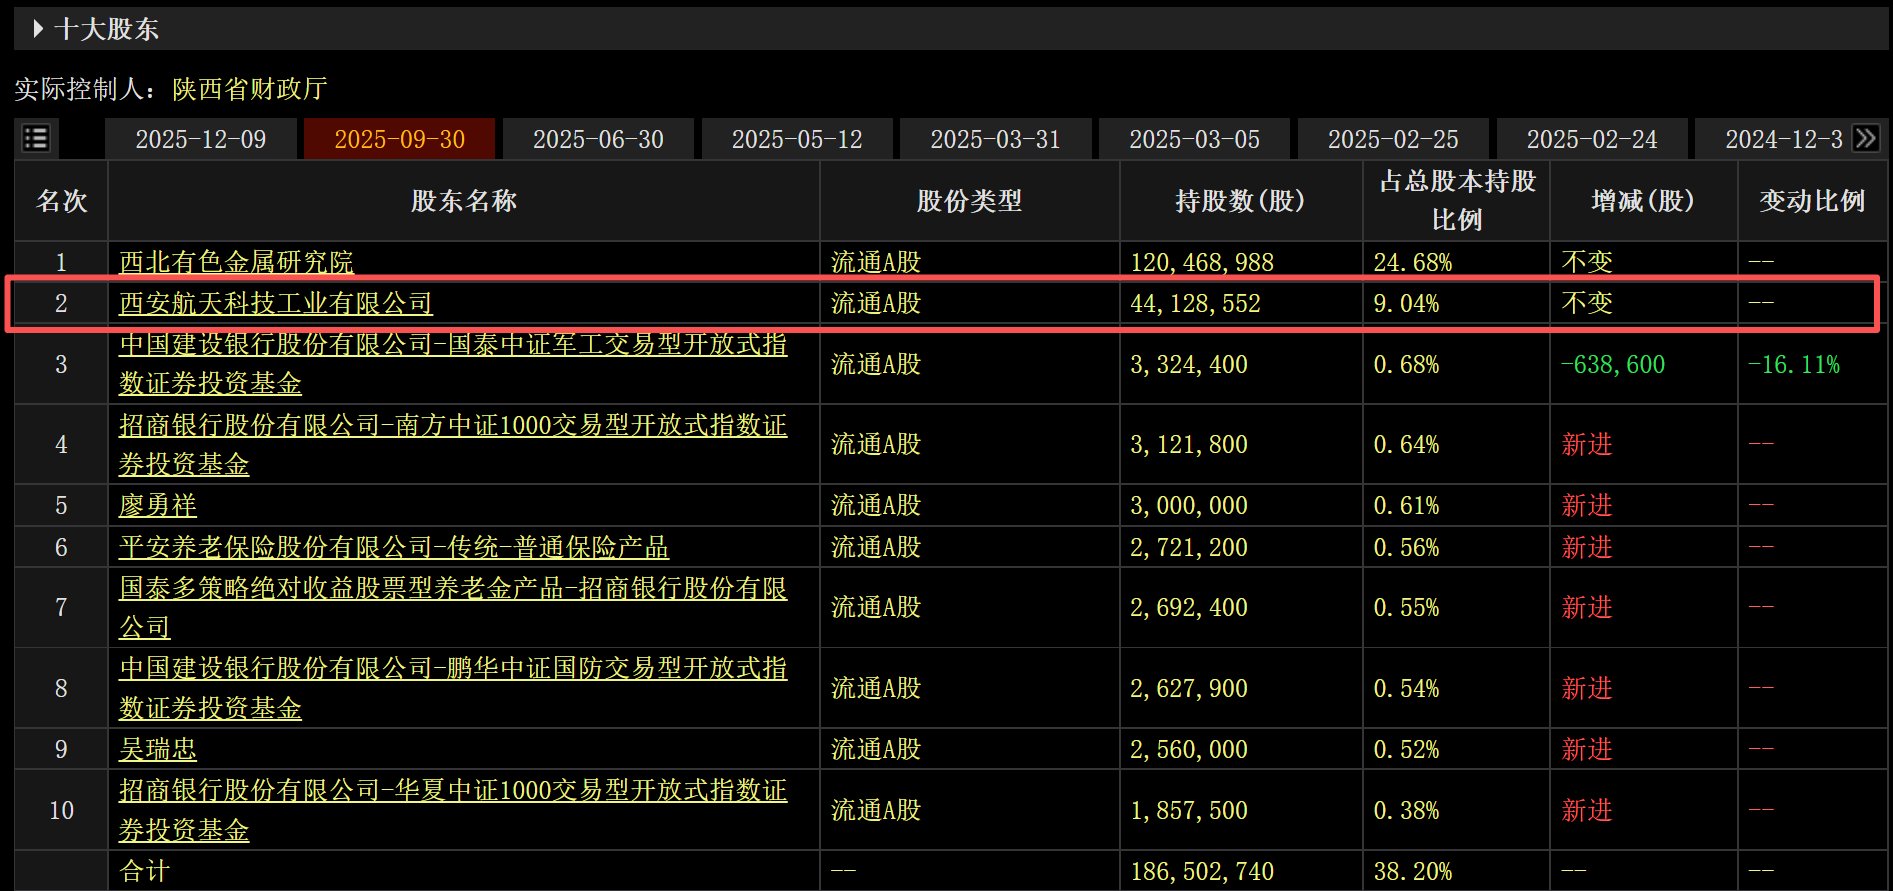
Task: Click the -638,600 change value
Action: (1613, 364)
